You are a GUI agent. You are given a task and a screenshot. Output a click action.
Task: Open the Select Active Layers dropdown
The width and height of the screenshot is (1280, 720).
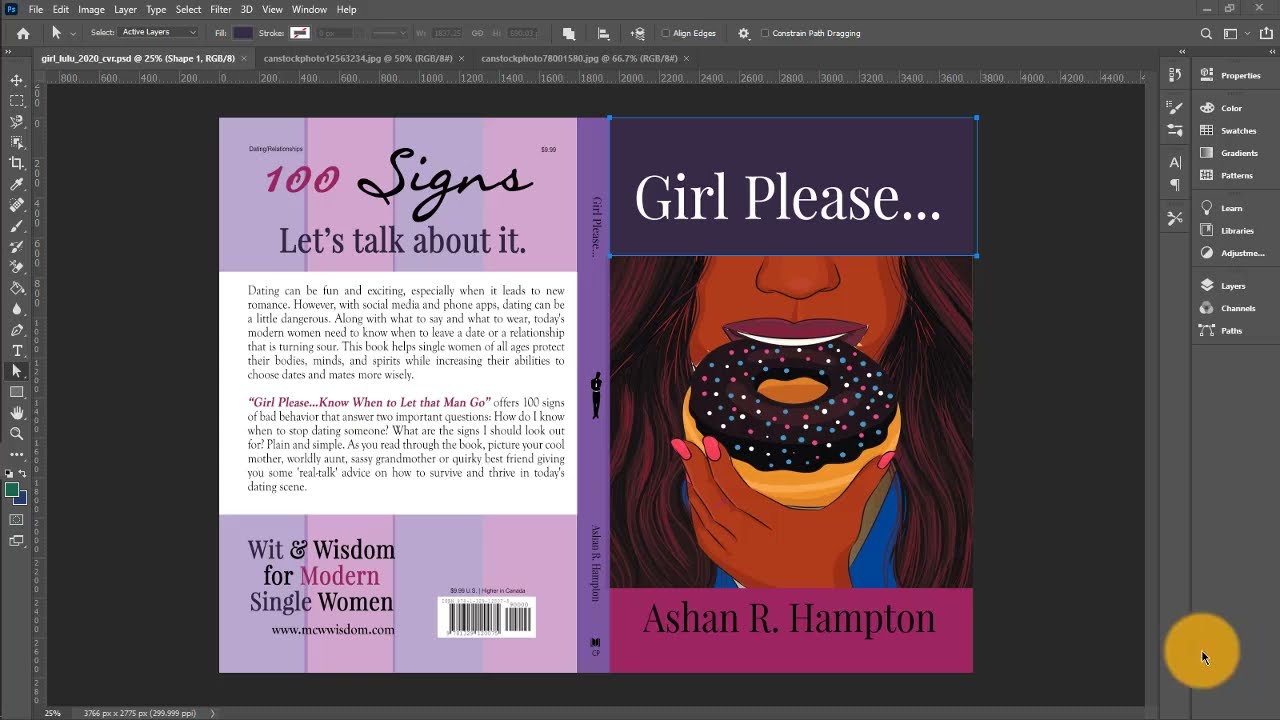click(x=159, y=33)
